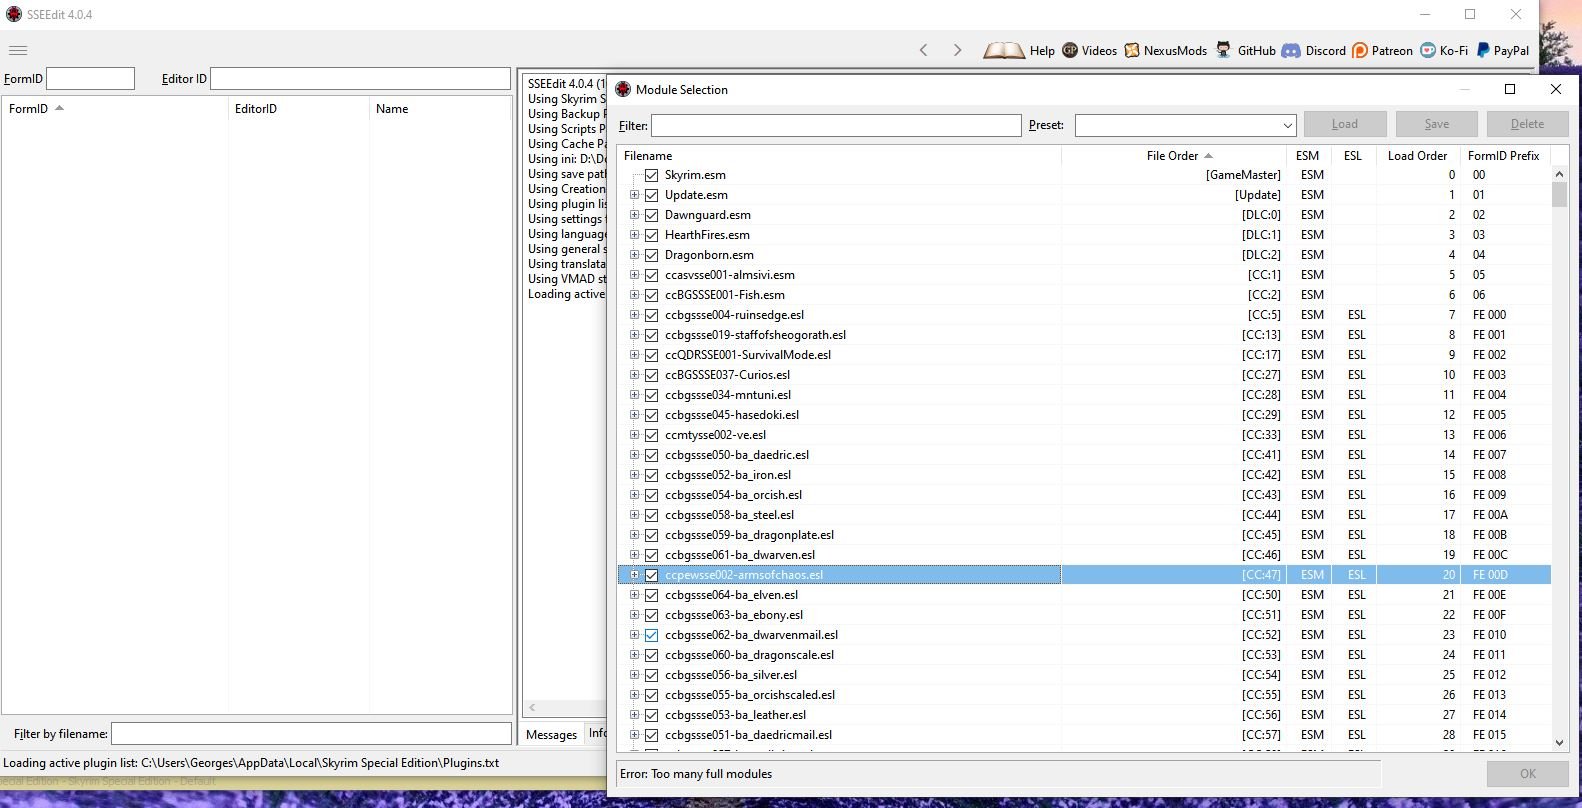Viewport: 1582px width, 808px height.
Task: Open the Videos link icon
Action: (x=1070, y=50)
